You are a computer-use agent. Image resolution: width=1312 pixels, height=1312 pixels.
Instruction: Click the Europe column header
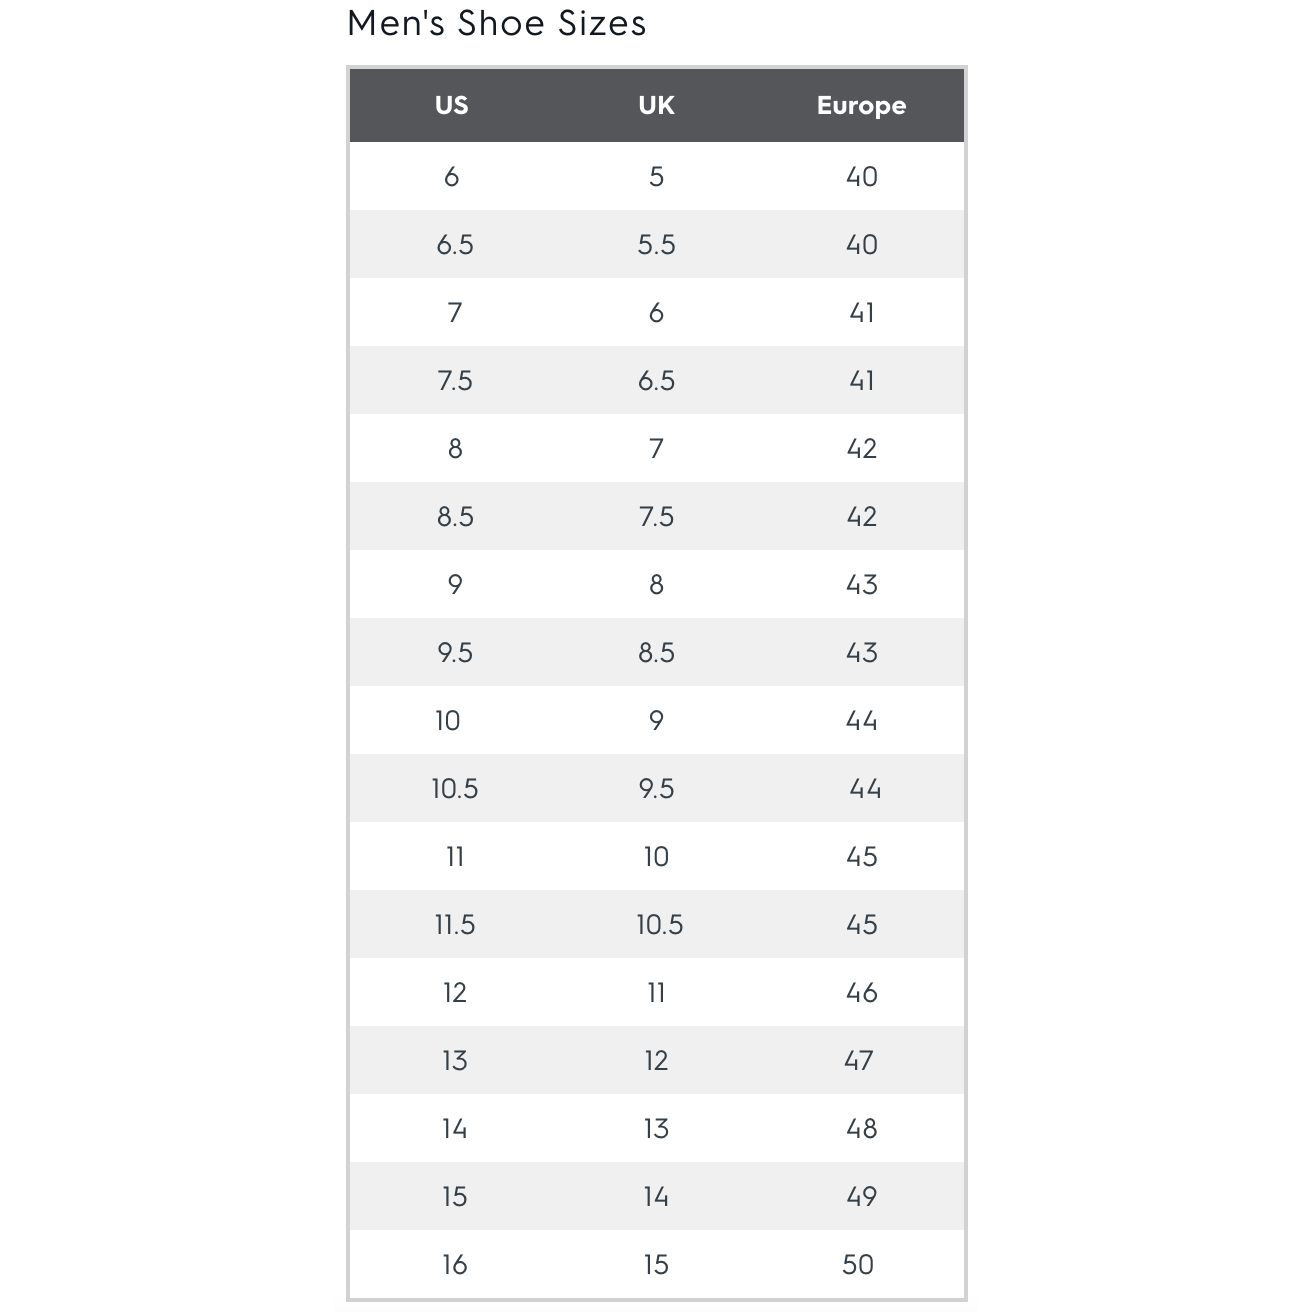861,105
